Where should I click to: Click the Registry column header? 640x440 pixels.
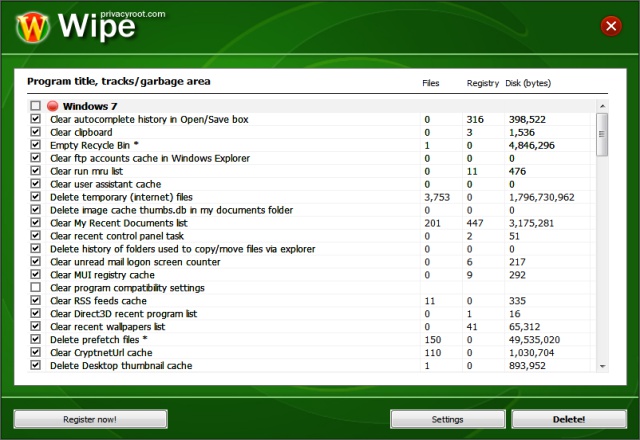point(483,82)
